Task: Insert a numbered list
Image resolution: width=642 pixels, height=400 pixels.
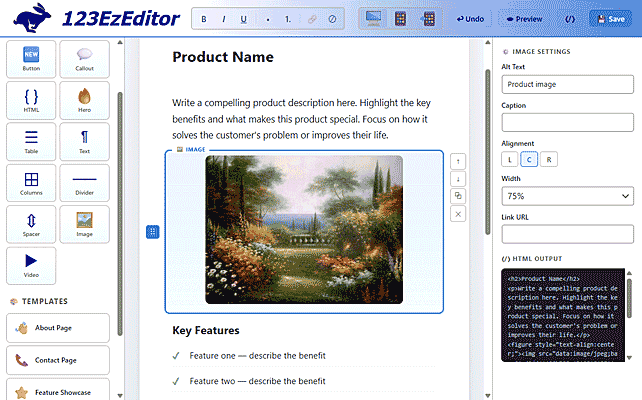Action: (288, 19)
